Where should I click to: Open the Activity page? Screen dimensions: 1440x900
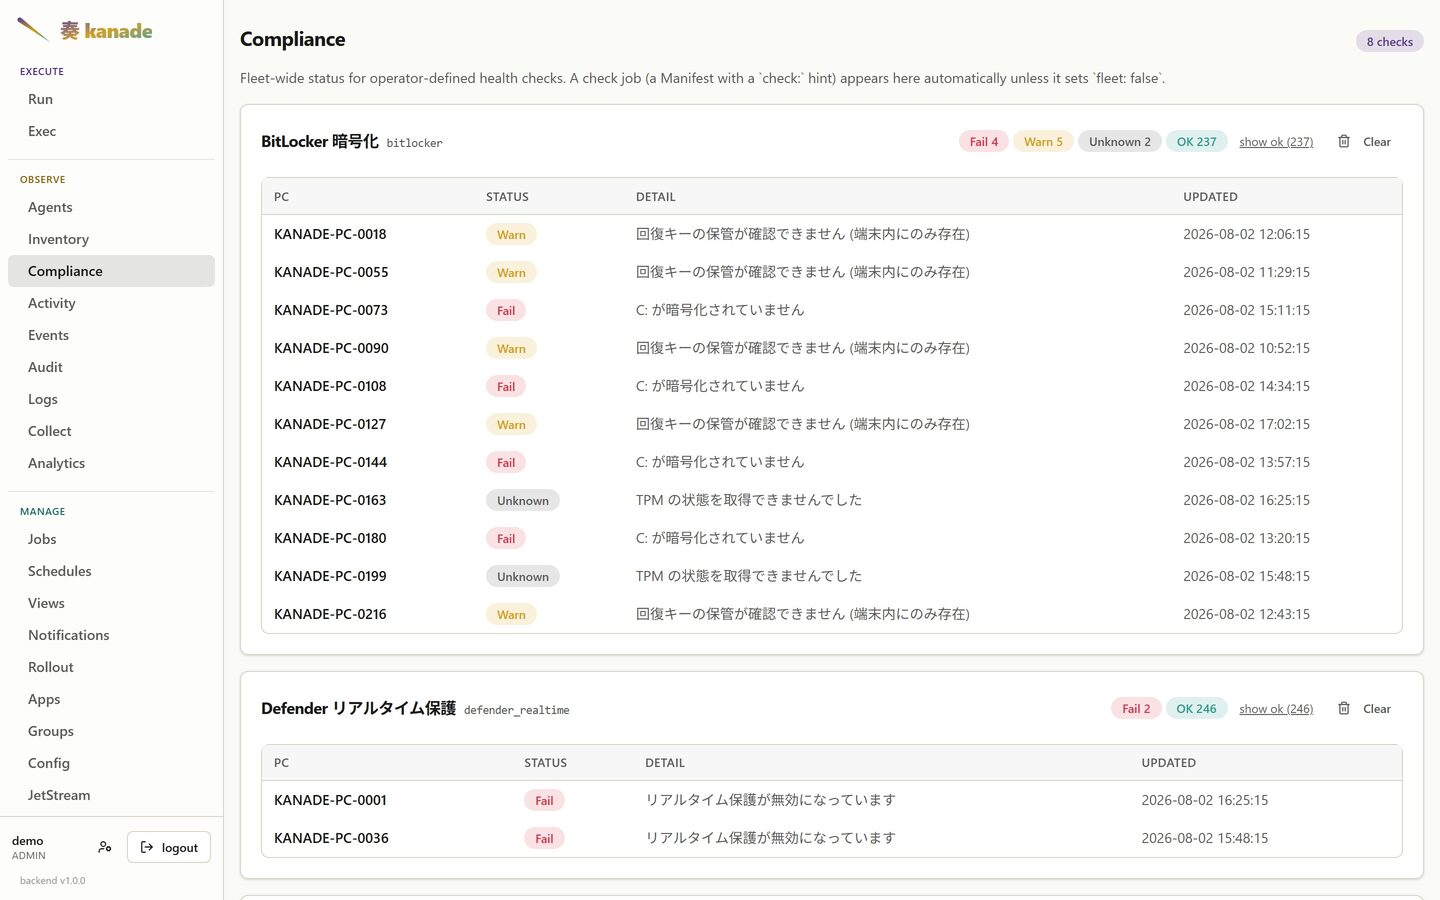[111, 303]
